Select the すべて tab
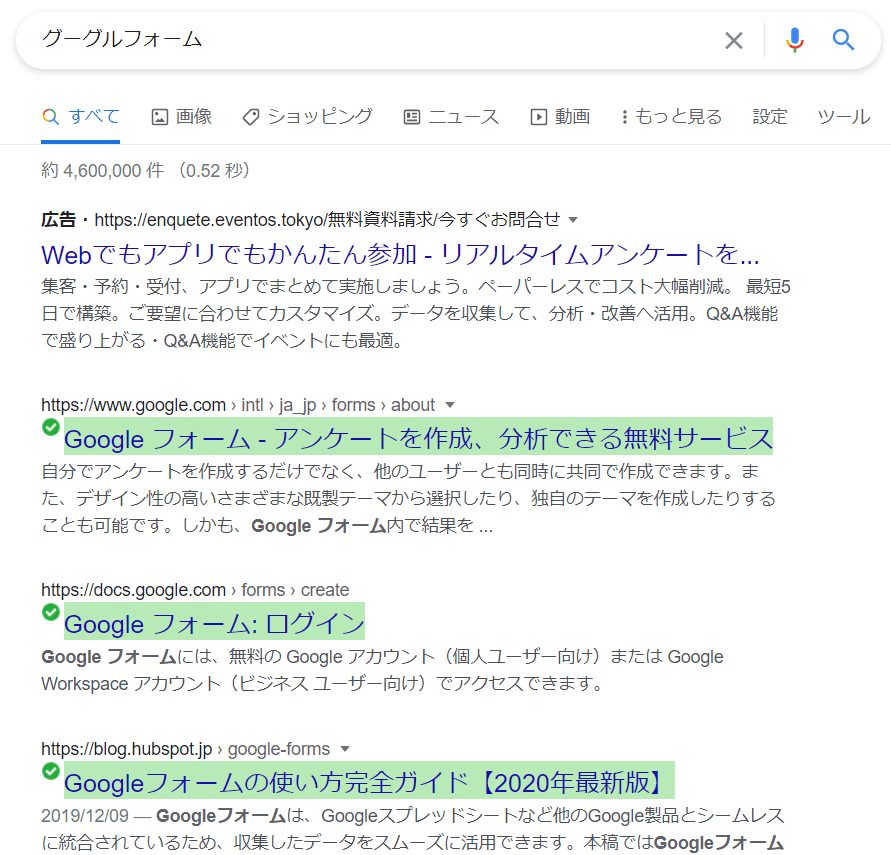This screenshot has height=855, width=891. (x=81, y=116)
